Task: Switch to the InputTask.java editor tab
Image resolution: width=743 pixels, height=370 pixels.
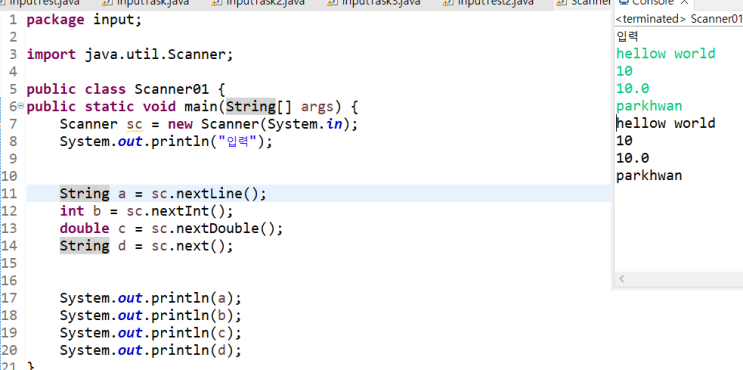Action: point(145,2)
